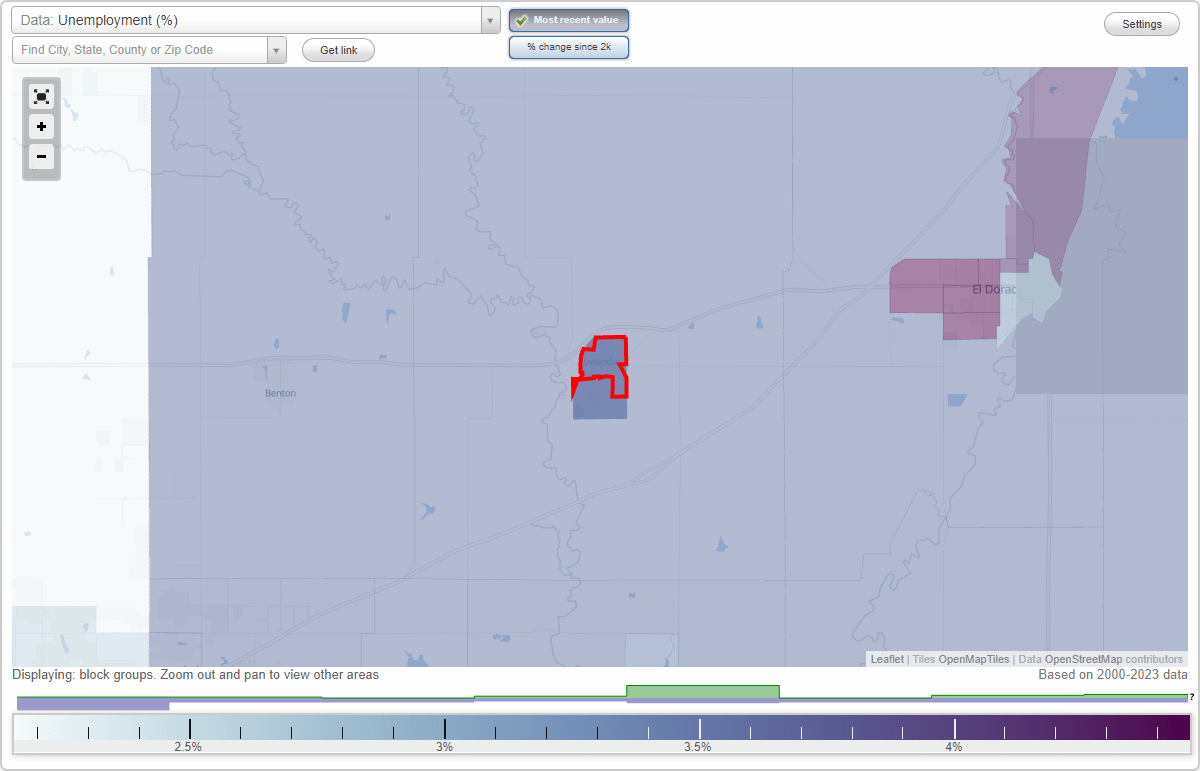The image size is (1200, 771).
Task: Click the green histogram bar above the legend
Action: click(x=702, y=692)
